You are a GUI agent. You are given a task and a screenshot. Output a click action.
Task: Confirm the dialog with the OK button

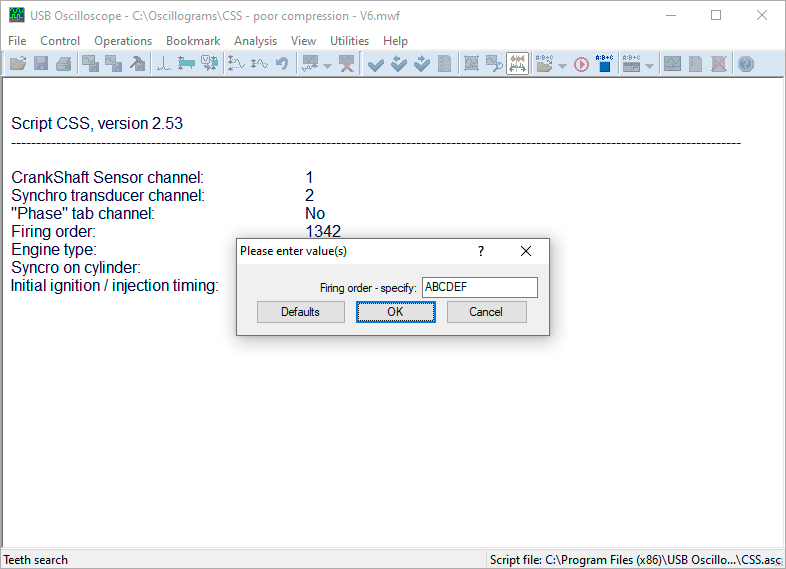coord(396,312)
